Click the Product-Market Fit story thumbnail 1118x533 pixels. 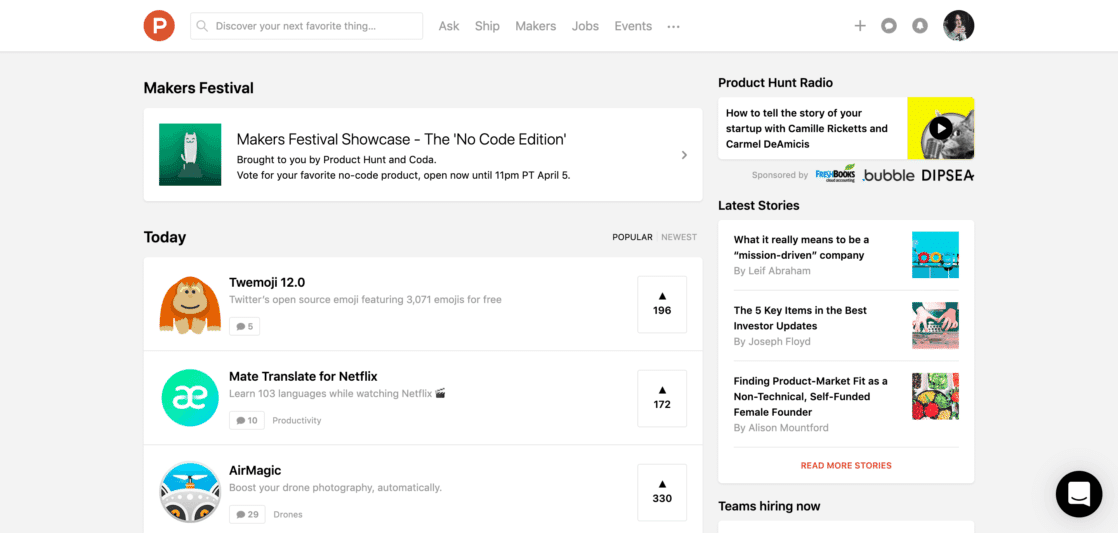point(935,396)
